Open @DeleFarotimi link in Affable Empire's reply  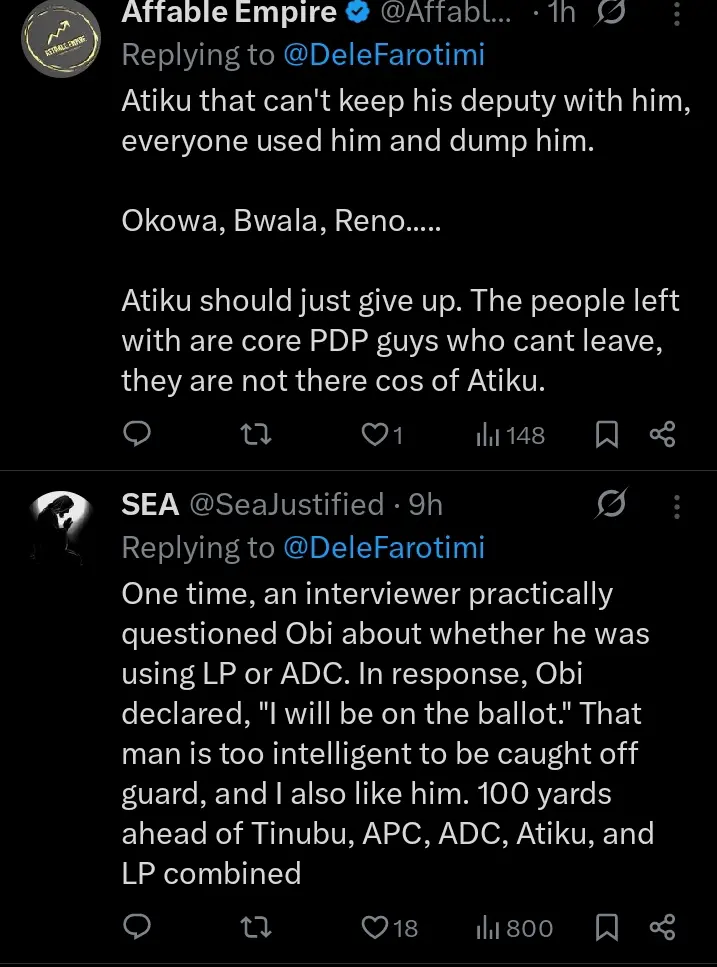(384, 55)
